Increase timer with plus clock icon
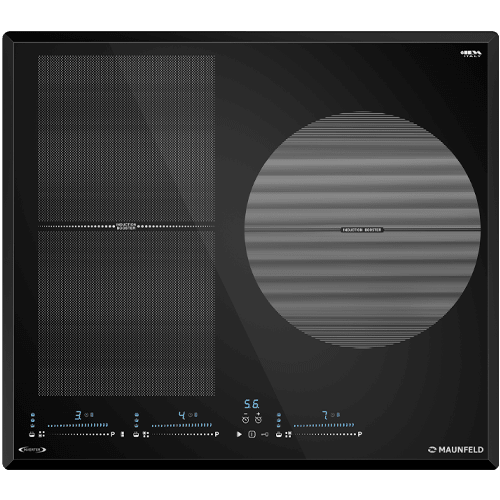 pyautogui.click(x=258, y=419)
